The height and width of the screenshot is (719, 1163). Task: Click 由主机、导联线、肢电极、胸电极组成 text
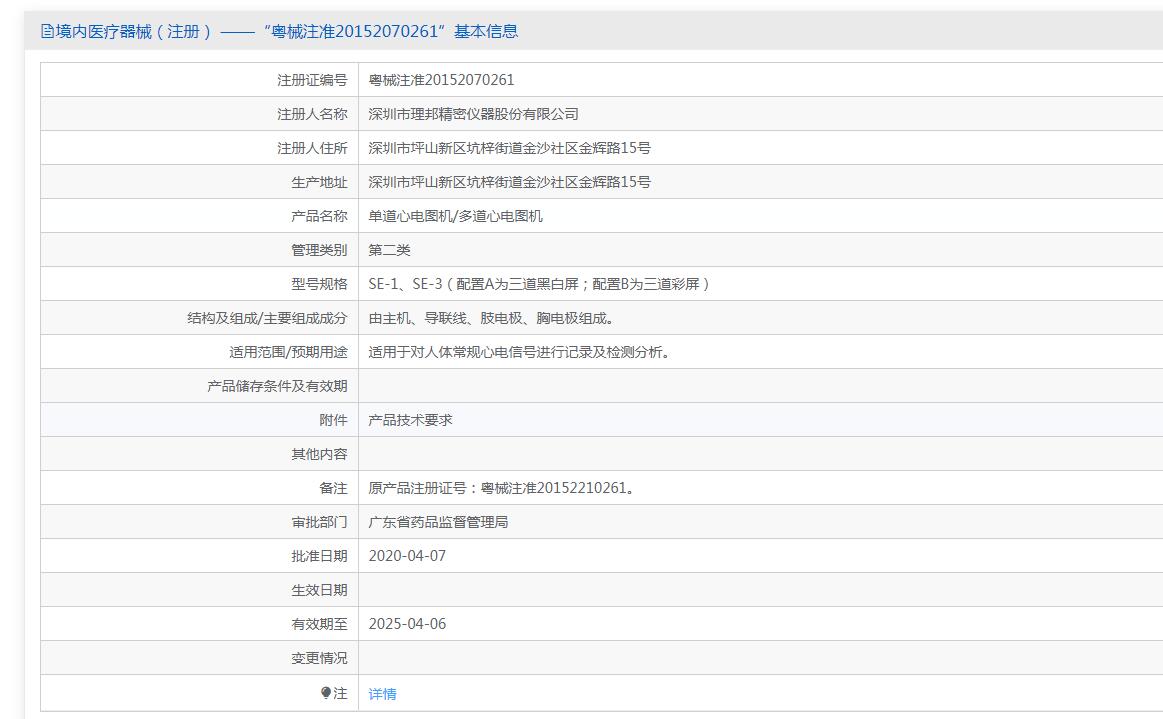pyautogui.click(x=491, y=318)
